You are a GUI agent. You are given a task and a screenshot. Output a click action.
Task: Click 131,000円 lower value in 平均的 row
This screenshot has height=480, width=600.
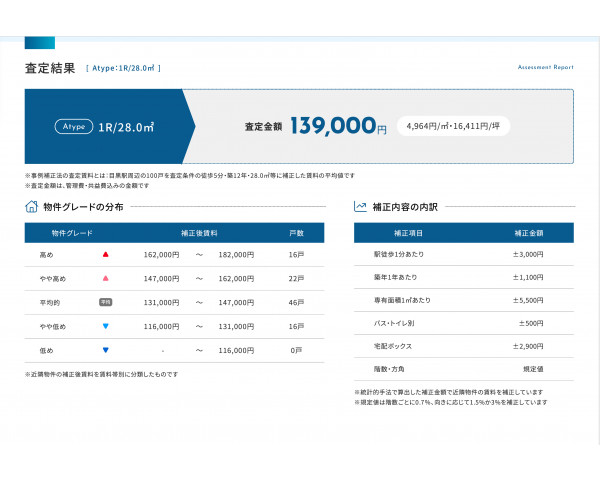pos(161,302)
